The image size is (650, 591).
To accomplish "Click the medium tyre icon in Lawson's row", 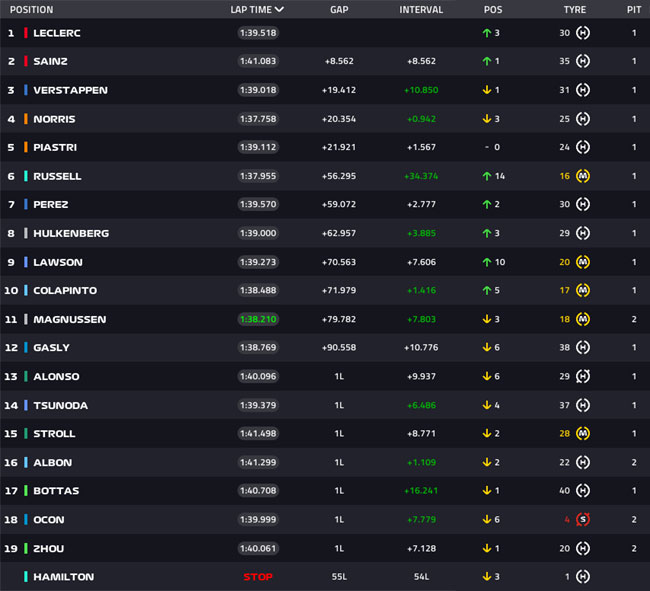I will [583, 262].
